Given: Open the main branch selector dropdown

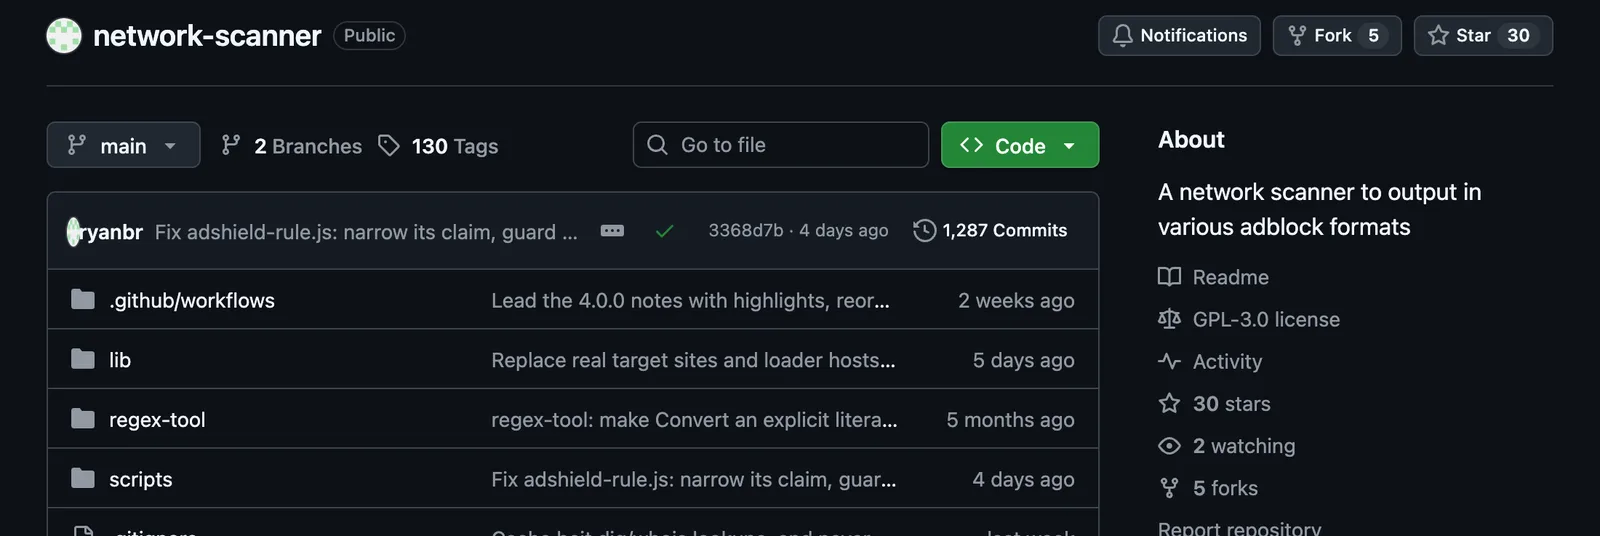Looking at the screenshot, I should (123, 145).
